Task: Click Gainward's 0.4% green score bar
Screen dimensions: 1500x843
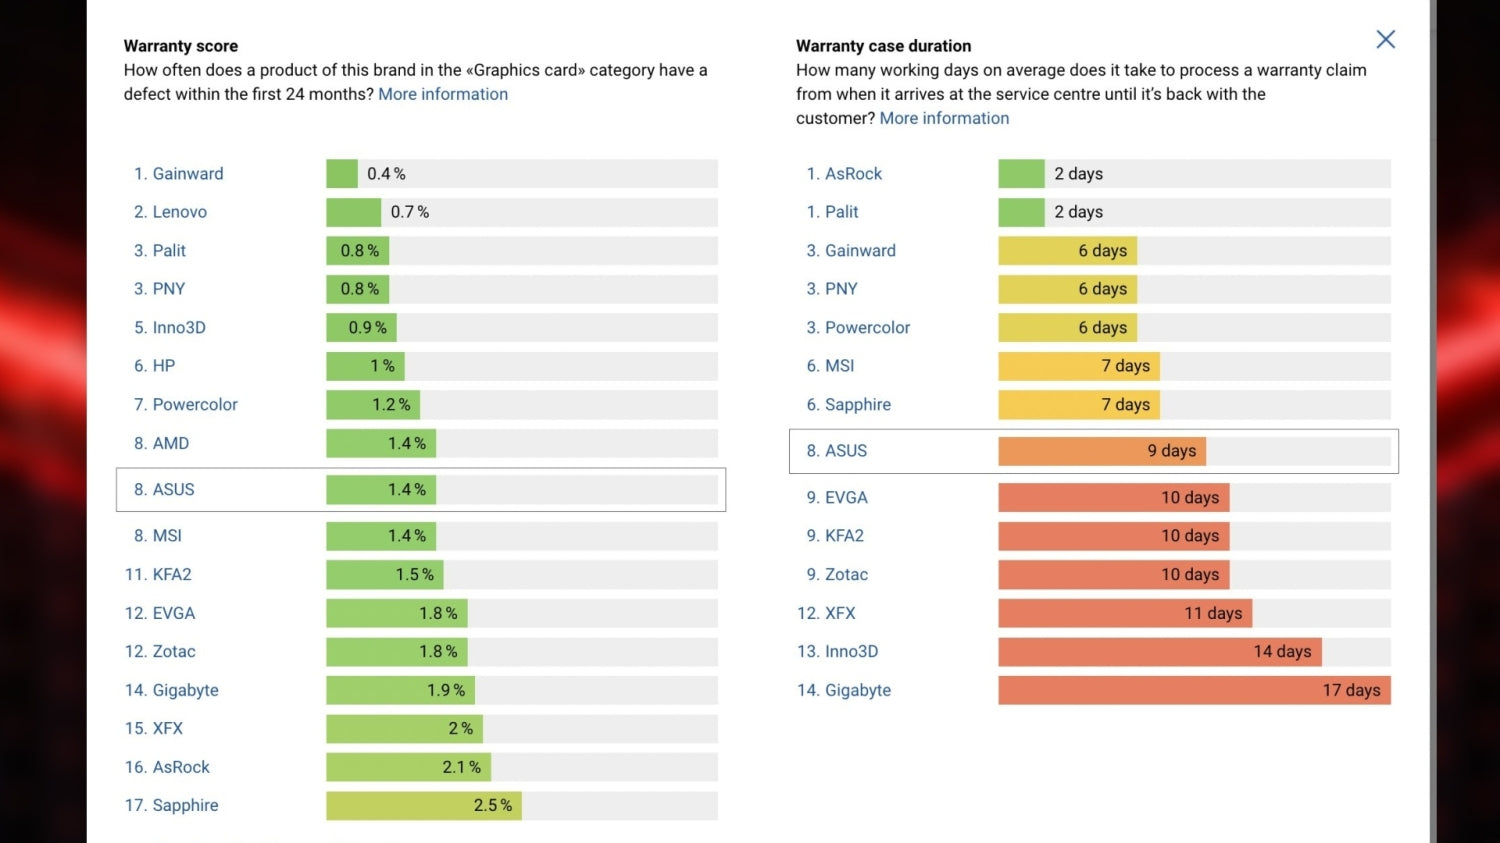Action: [342, 174]
